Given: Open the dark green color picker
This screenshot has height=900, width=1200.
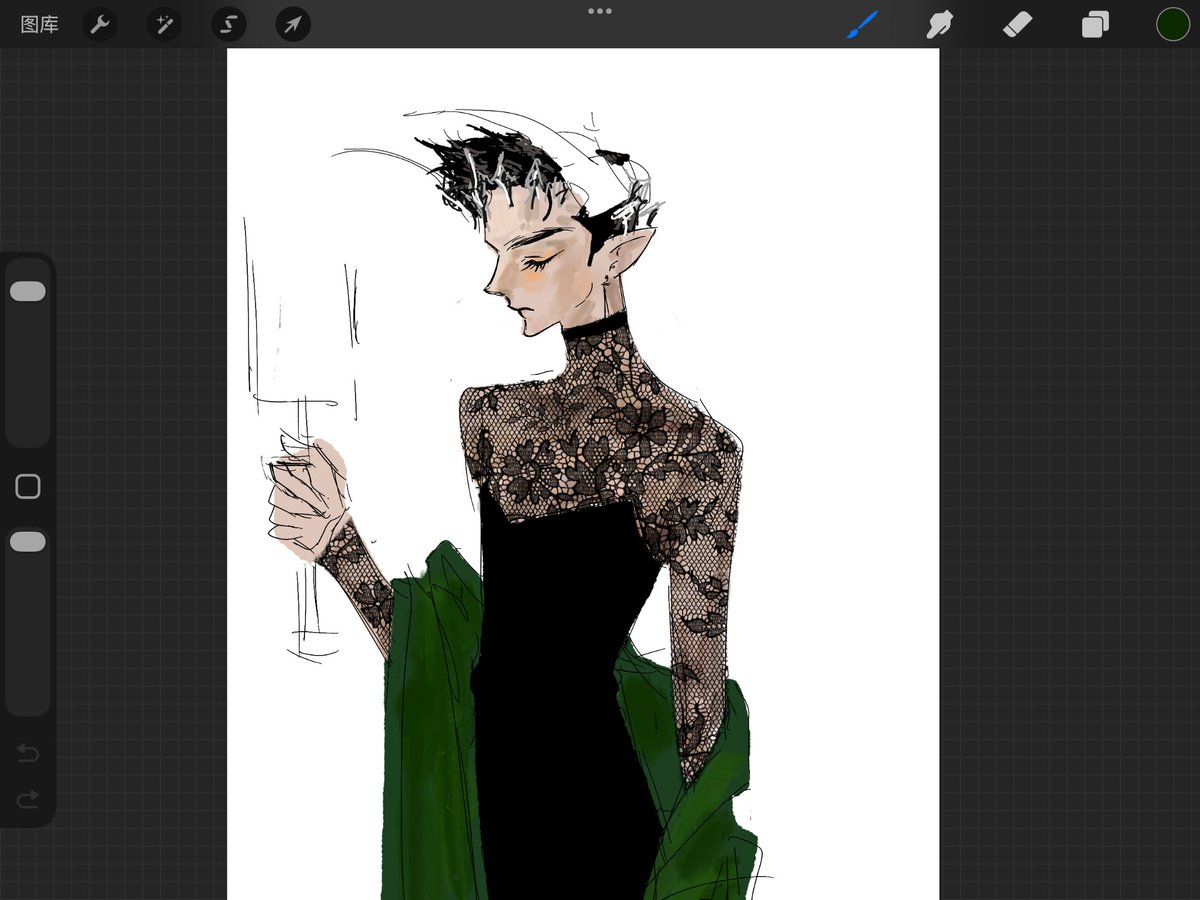Looking at the screenshot, I should pyautogui.click(x=1173, y=24).
